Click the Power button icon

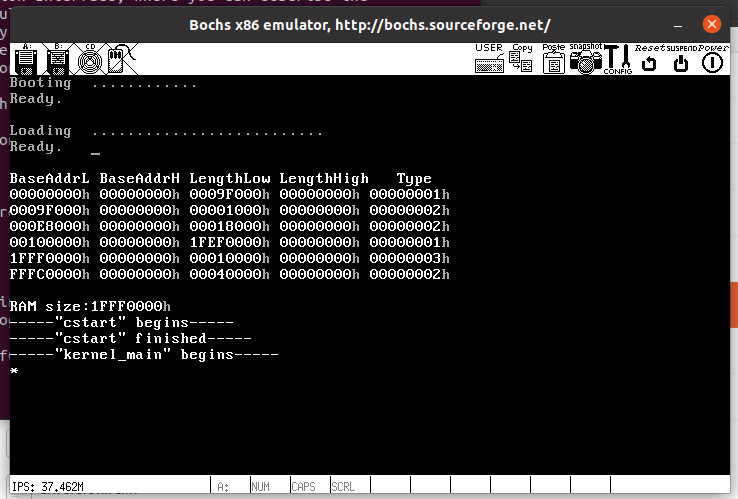pos(713,58)
